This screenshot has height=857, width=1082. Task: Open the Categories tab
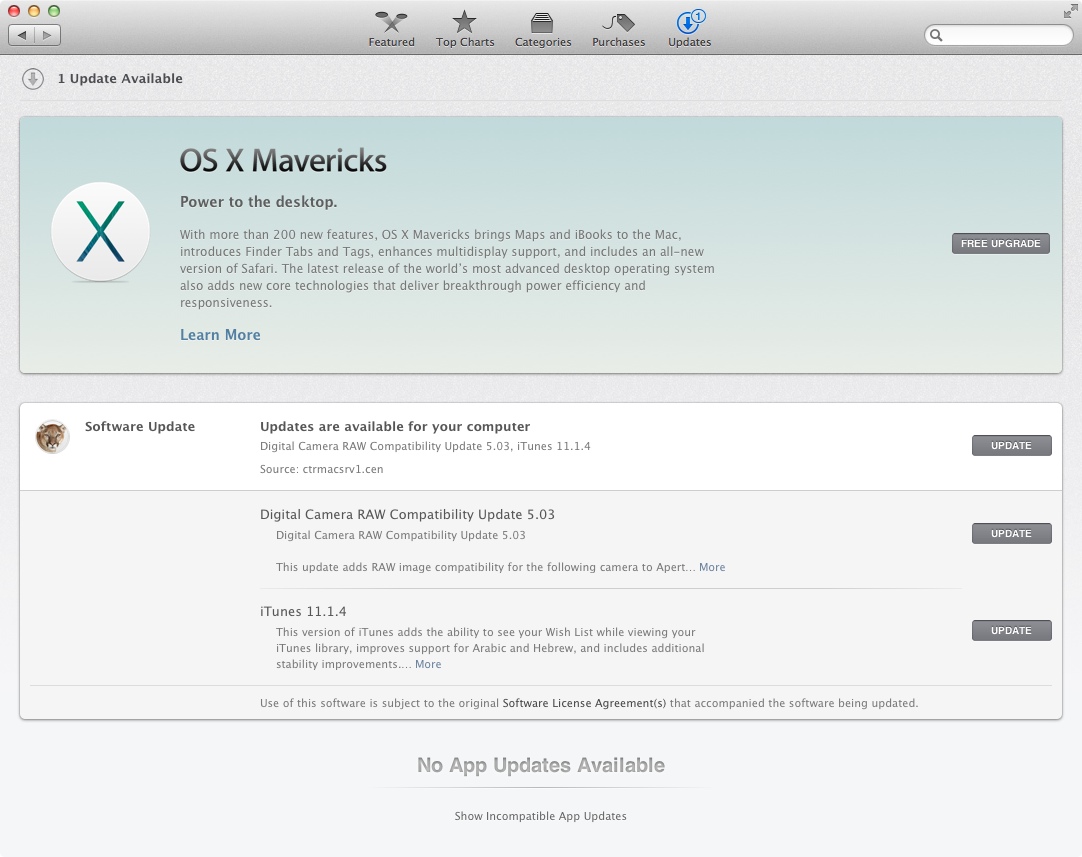tap(542, 30)
